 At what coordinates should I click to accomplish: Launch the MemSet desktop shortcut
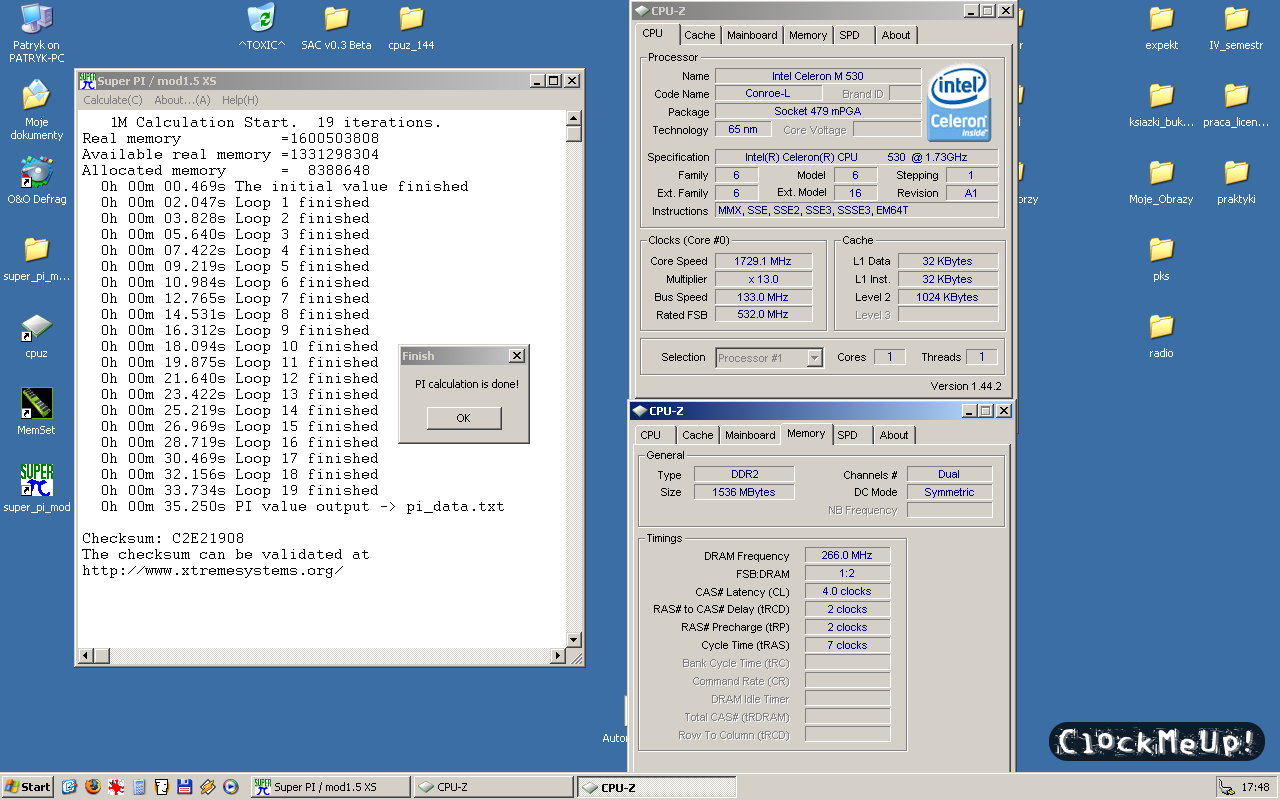point(37,412)
